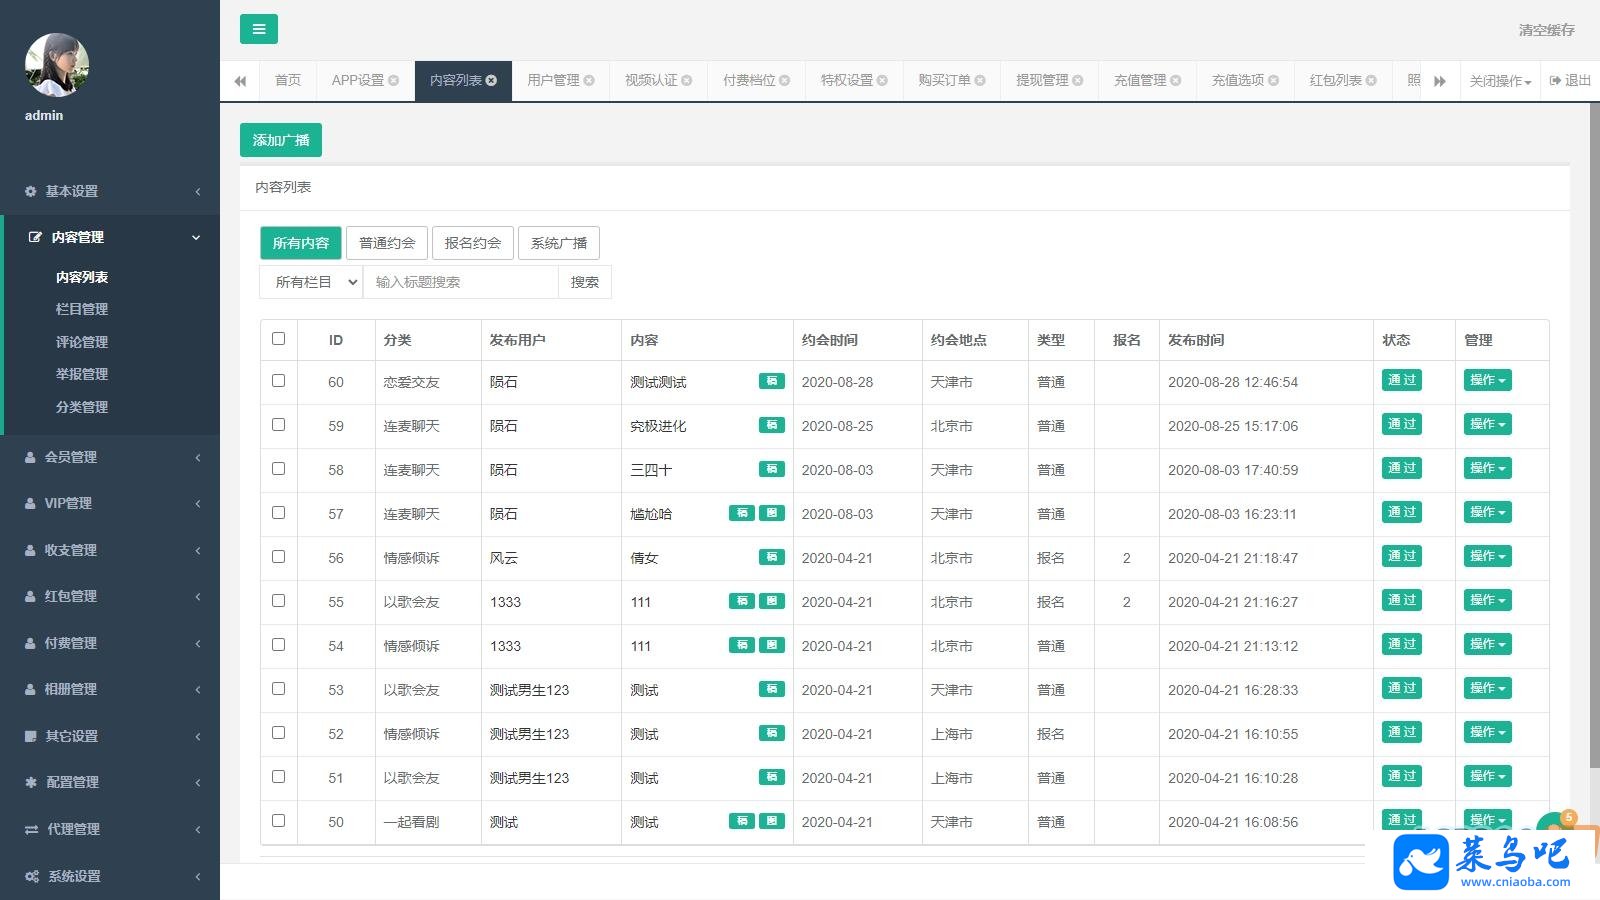
Task: Check the box for row ID 51
Action: click(x=278, y=776)
